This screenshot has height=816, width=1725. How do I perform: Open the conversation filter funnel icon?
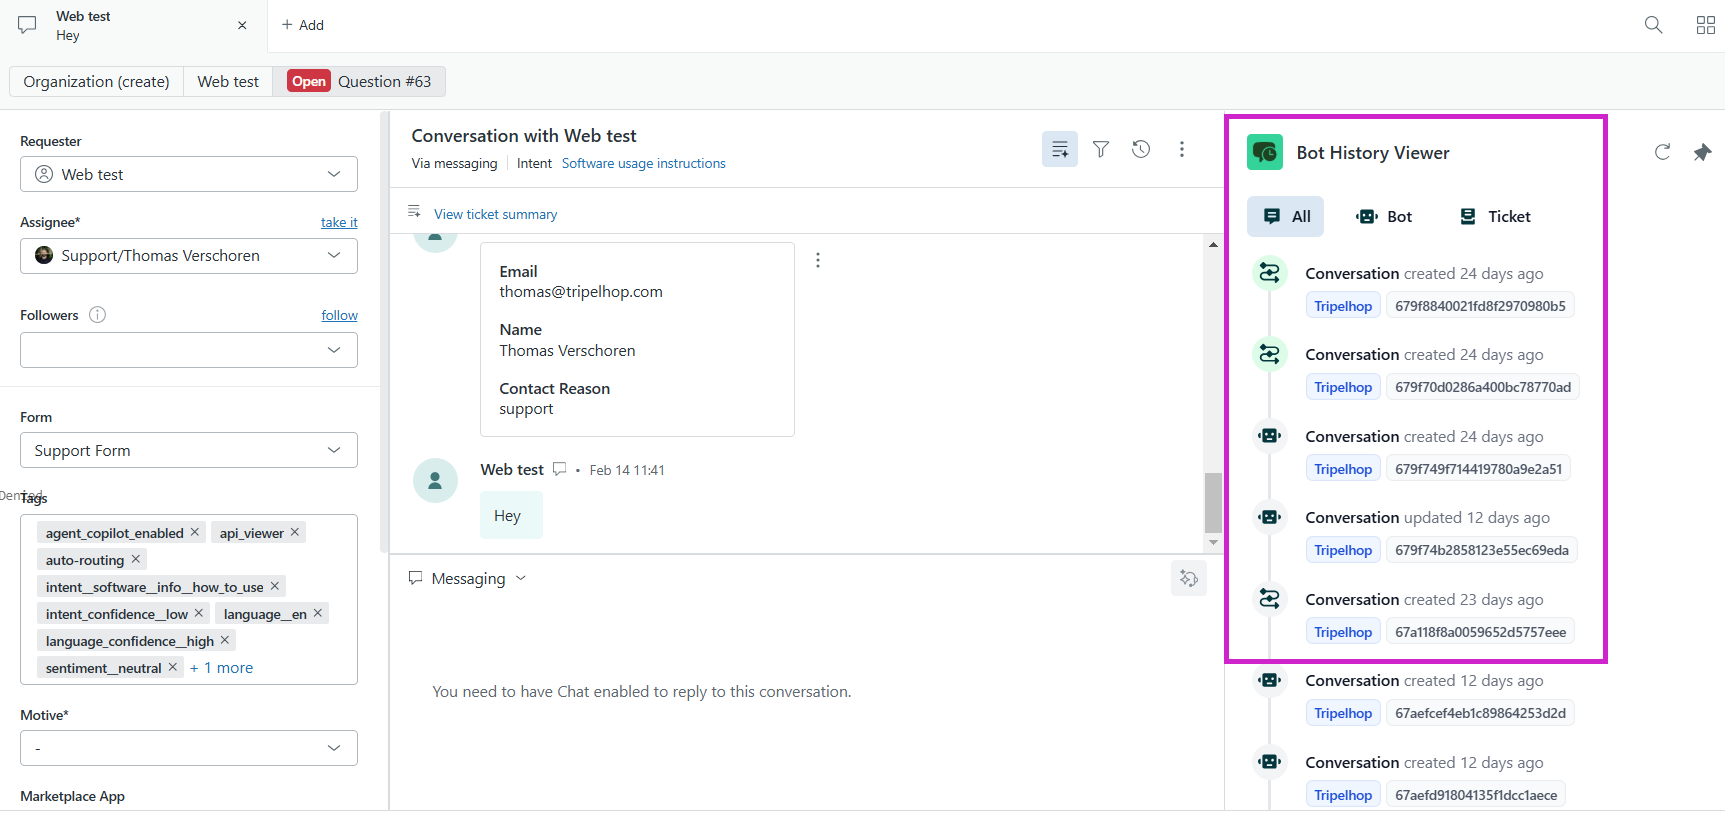point(1101,149)
